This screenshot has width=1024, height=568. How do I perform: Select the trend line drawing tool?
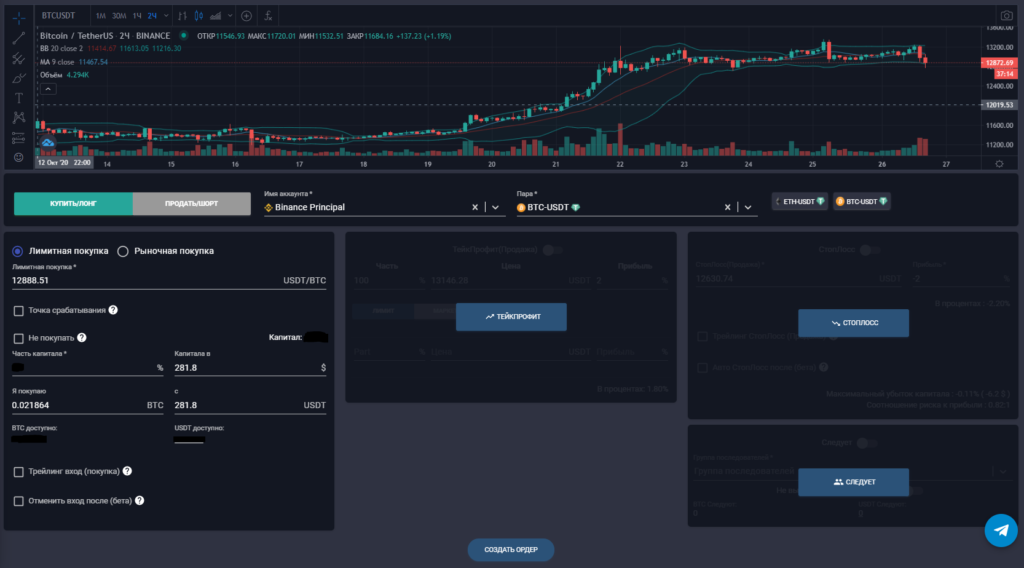(x=18, y=39)
